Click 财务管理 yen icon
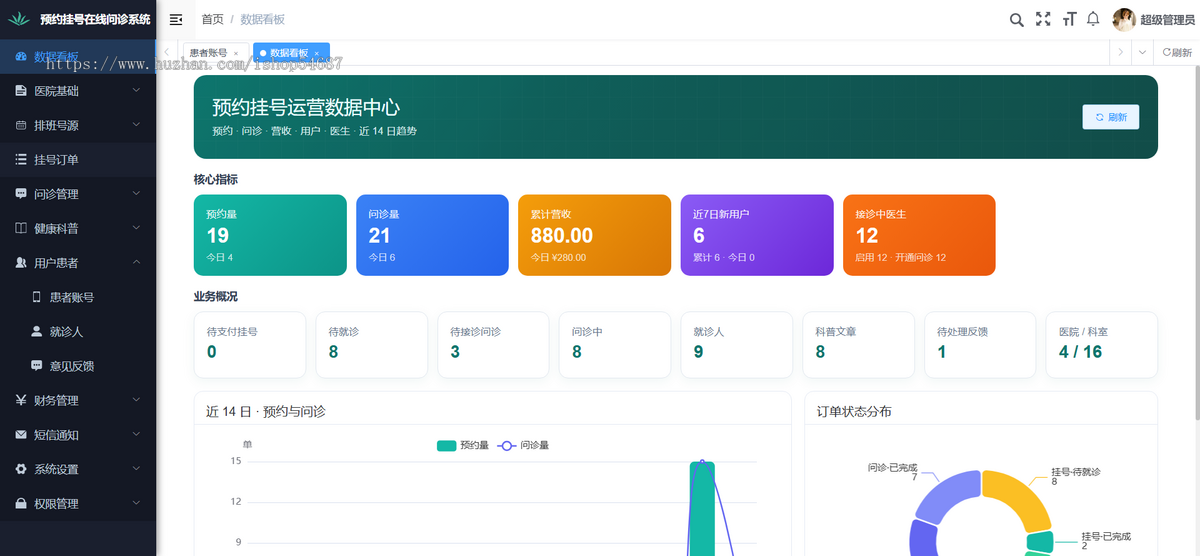 (x=22, y=400)
